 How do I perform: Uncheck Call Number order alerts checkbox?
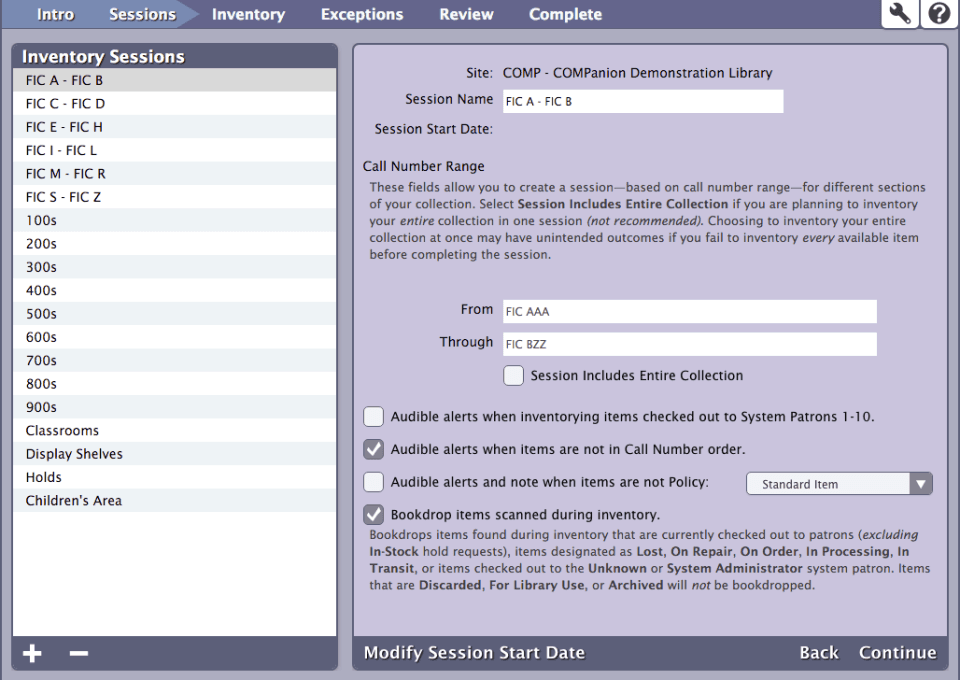[x=373, y=450]
